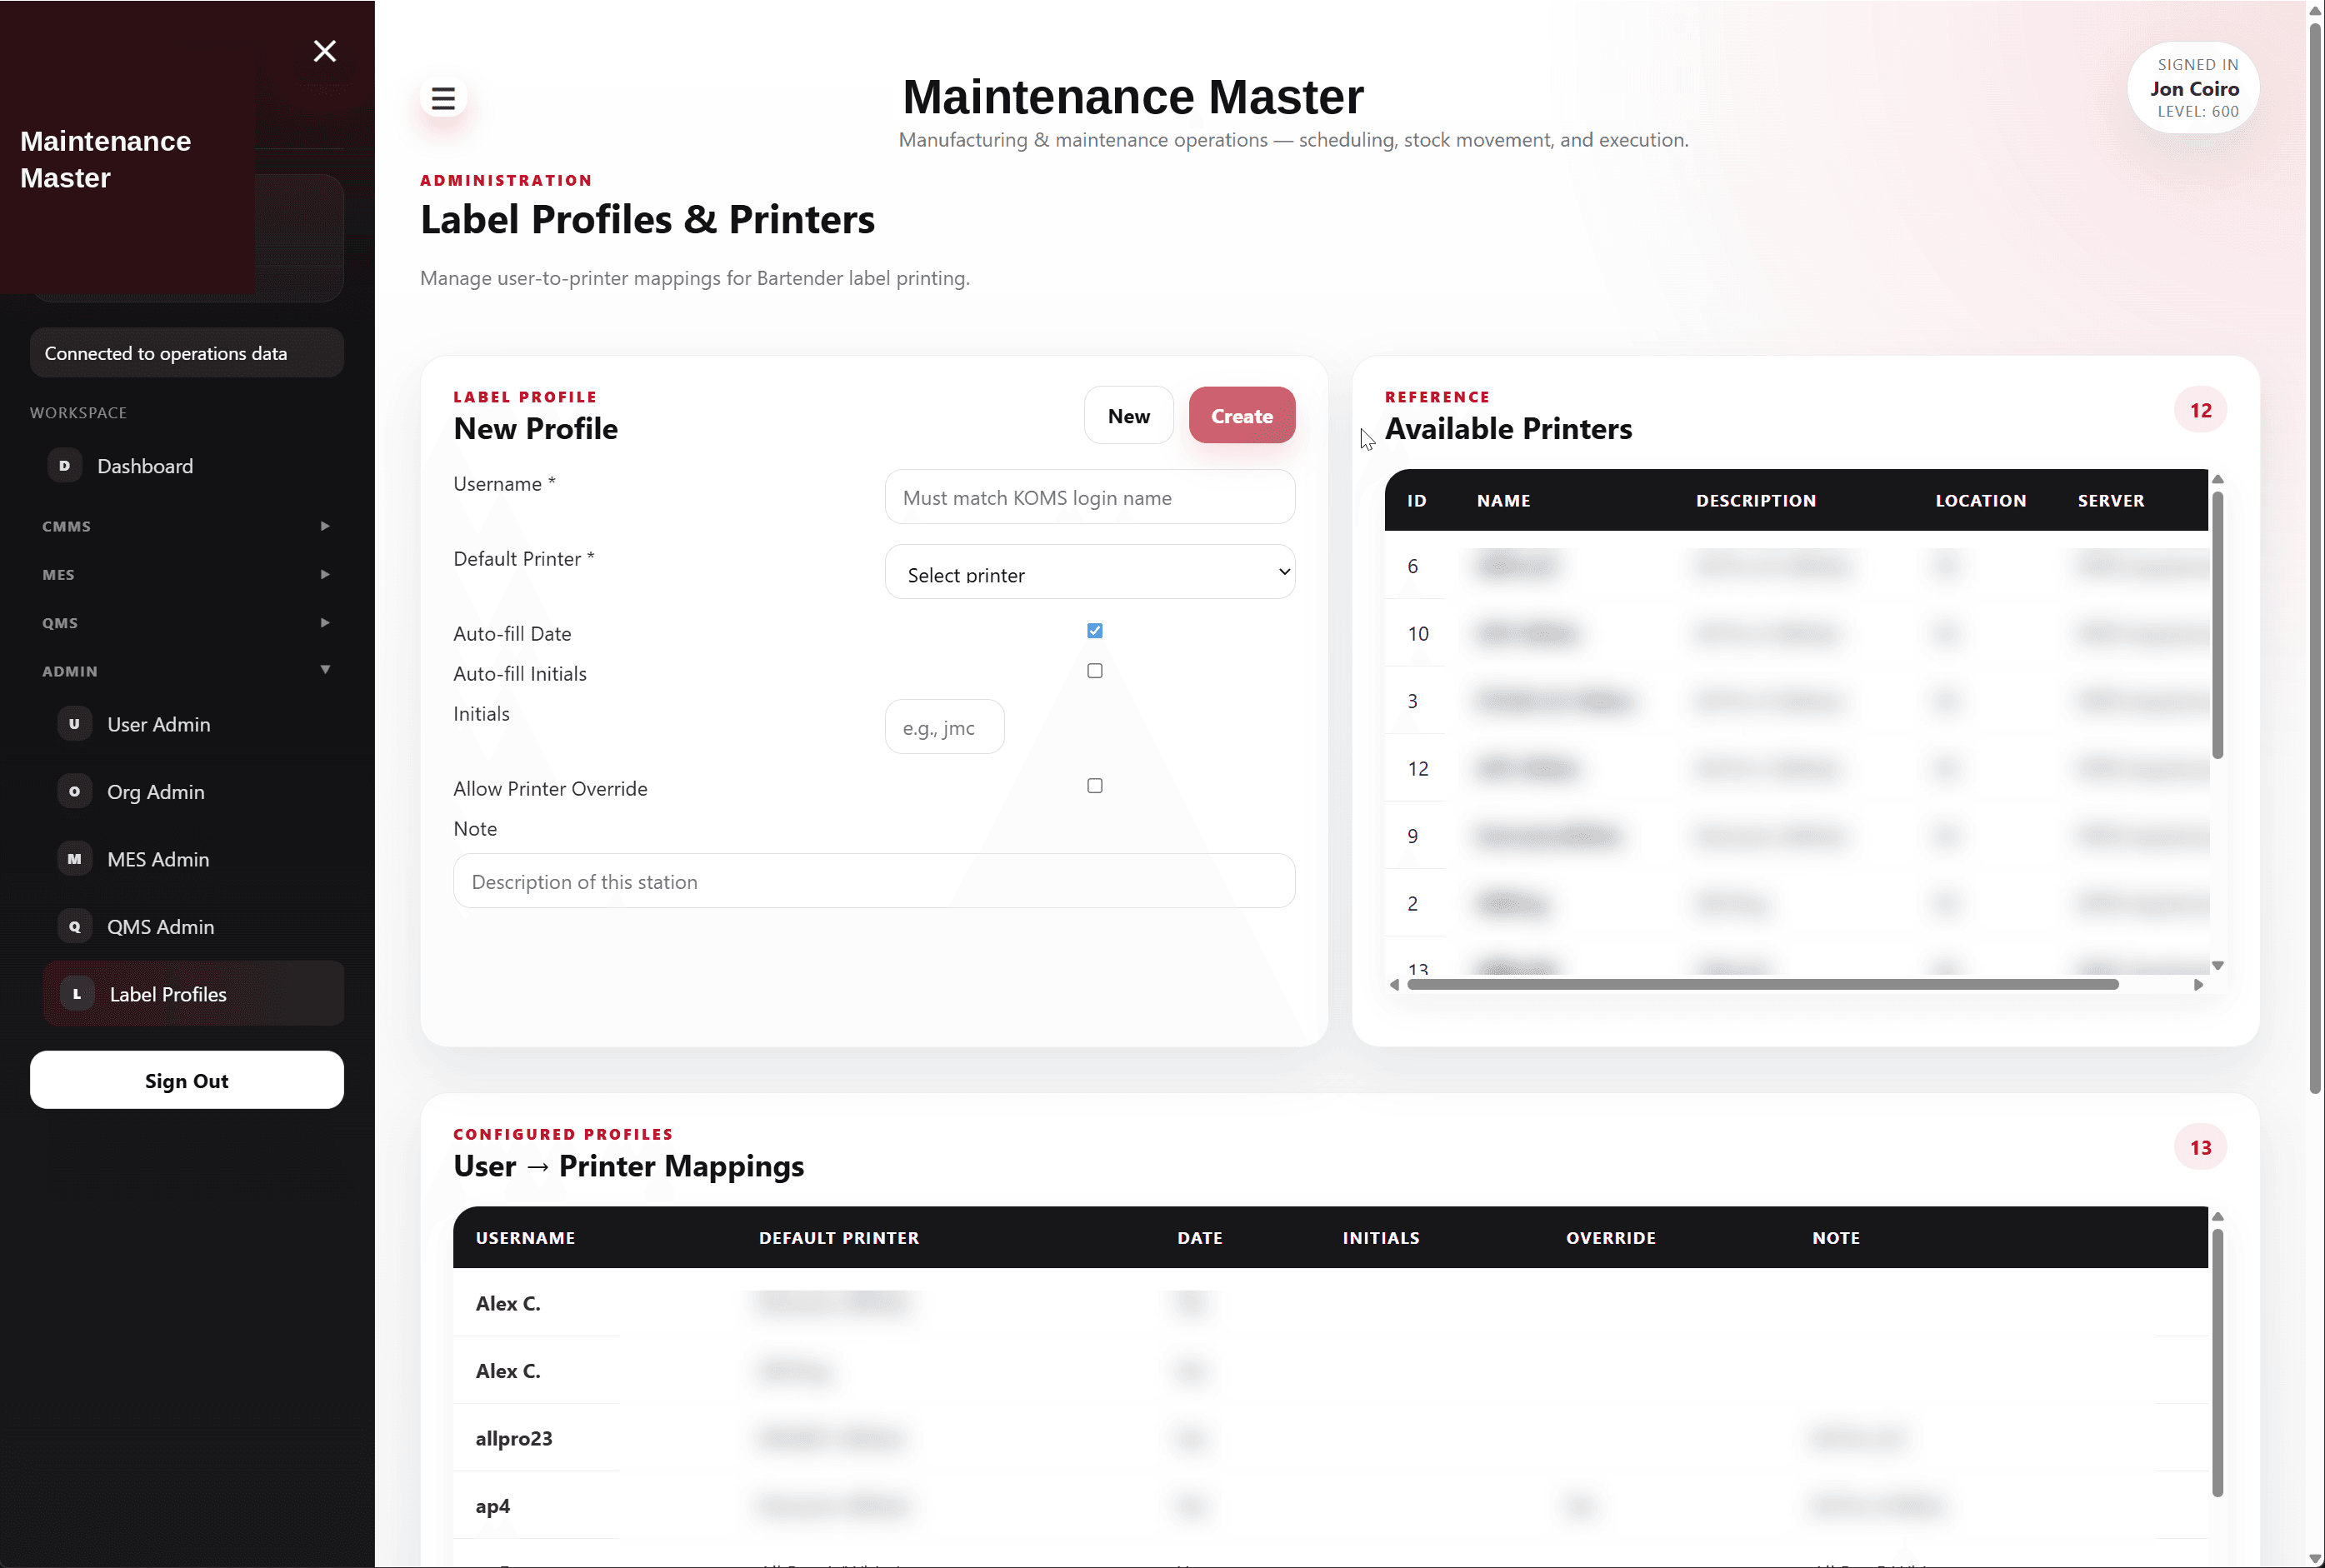Screen dimensions: 2325x1568
Task: Select the allpro23 mapping row
Action: click(x=1330, y=1438)
